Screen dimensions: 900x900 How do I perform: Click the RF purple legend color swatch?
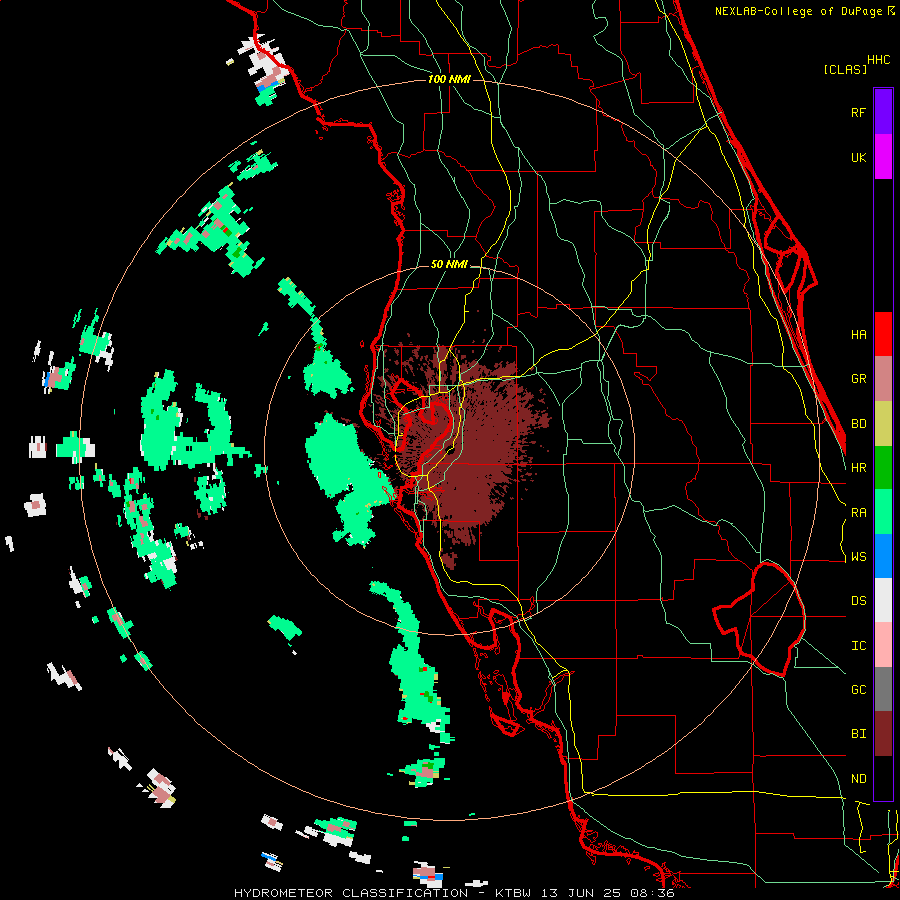pos(883,112)
